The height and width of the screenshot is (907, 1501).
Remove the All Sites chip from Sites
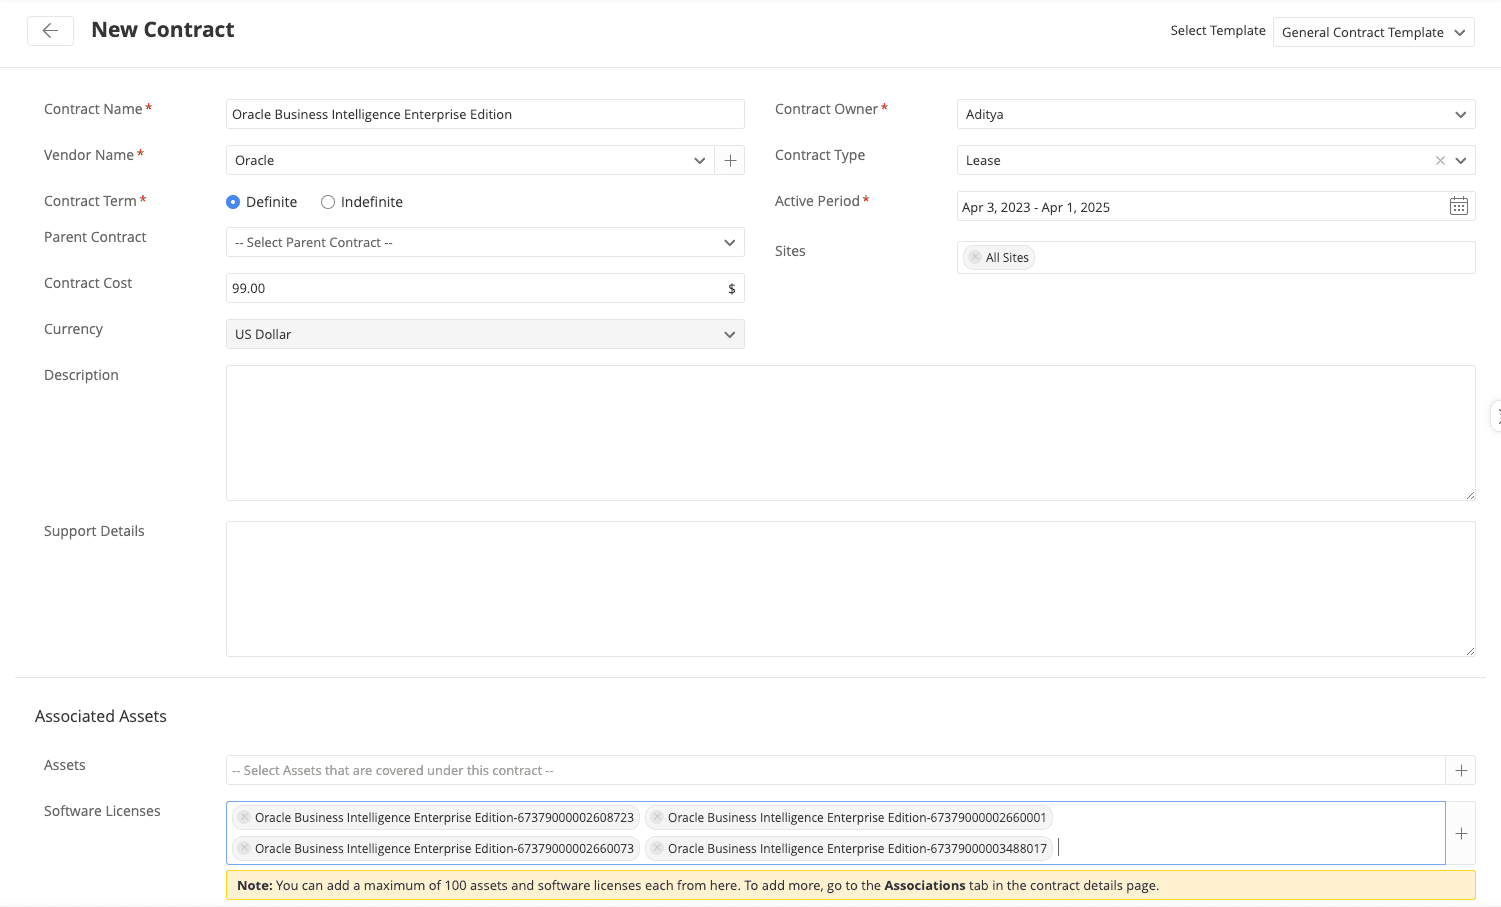(974, 257)
